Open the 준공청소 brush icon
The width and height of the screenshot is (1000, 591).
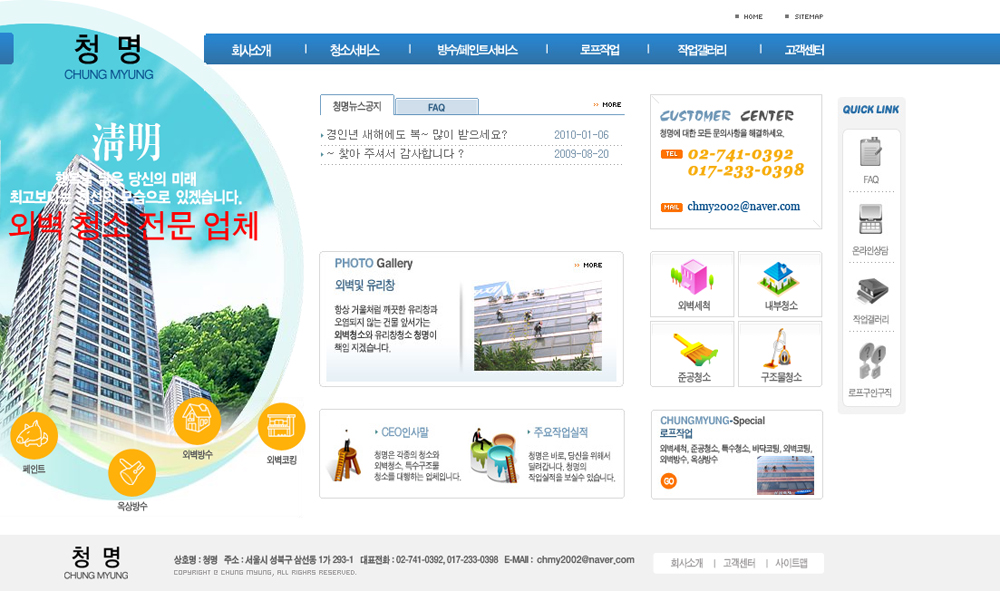point(693,350)
